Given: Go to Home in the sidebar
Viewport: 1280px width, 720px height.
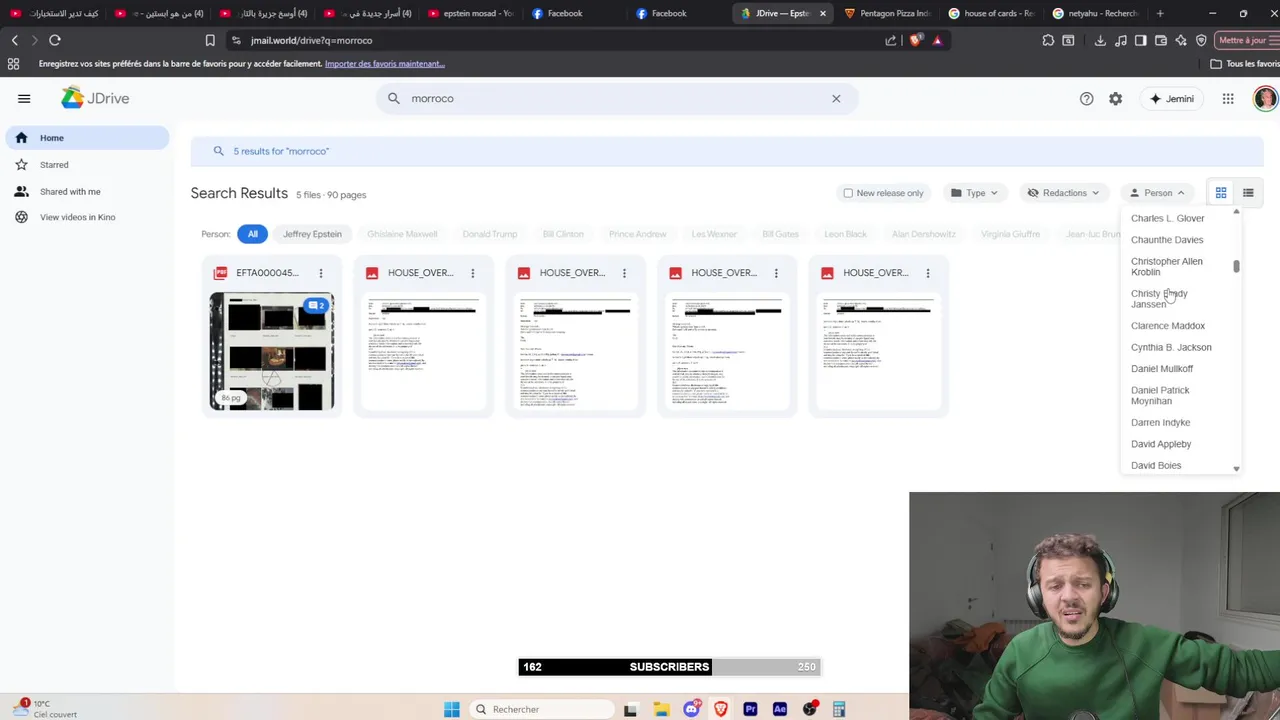Looking at the screenshot, I should [88, 138].
